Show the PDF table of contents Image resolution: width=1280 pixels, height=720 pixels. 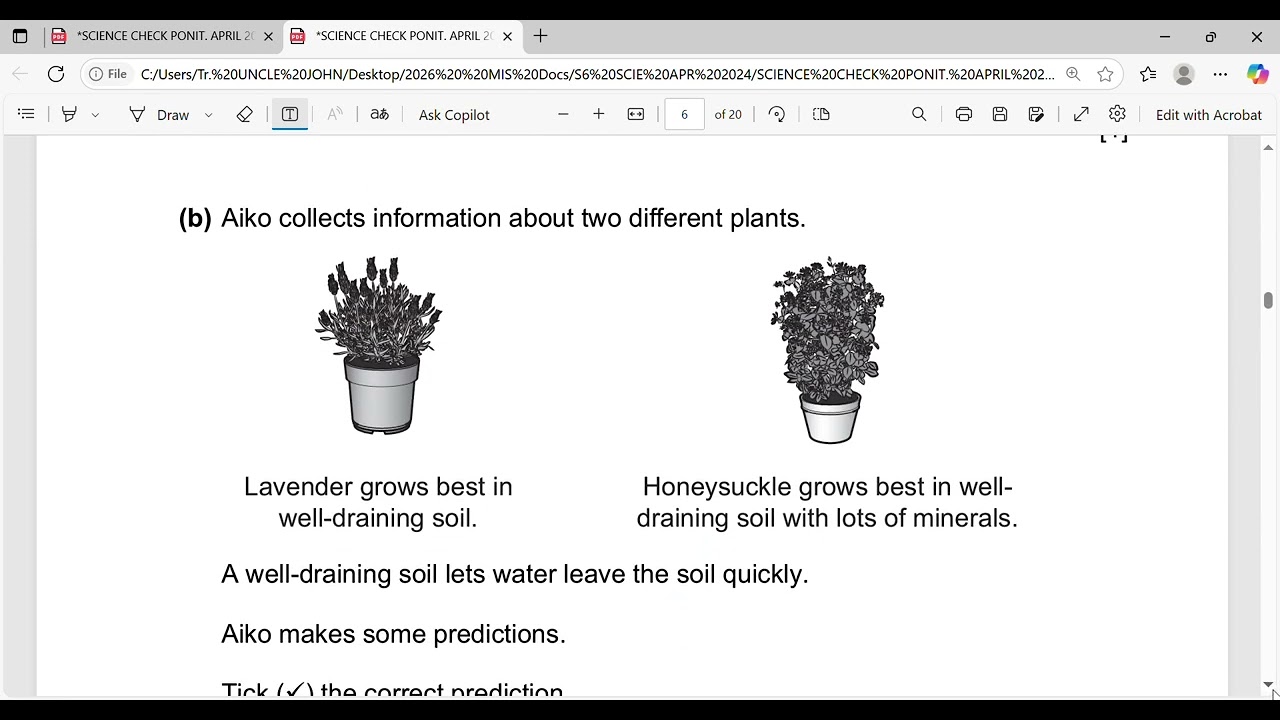(x=27, y=115)
